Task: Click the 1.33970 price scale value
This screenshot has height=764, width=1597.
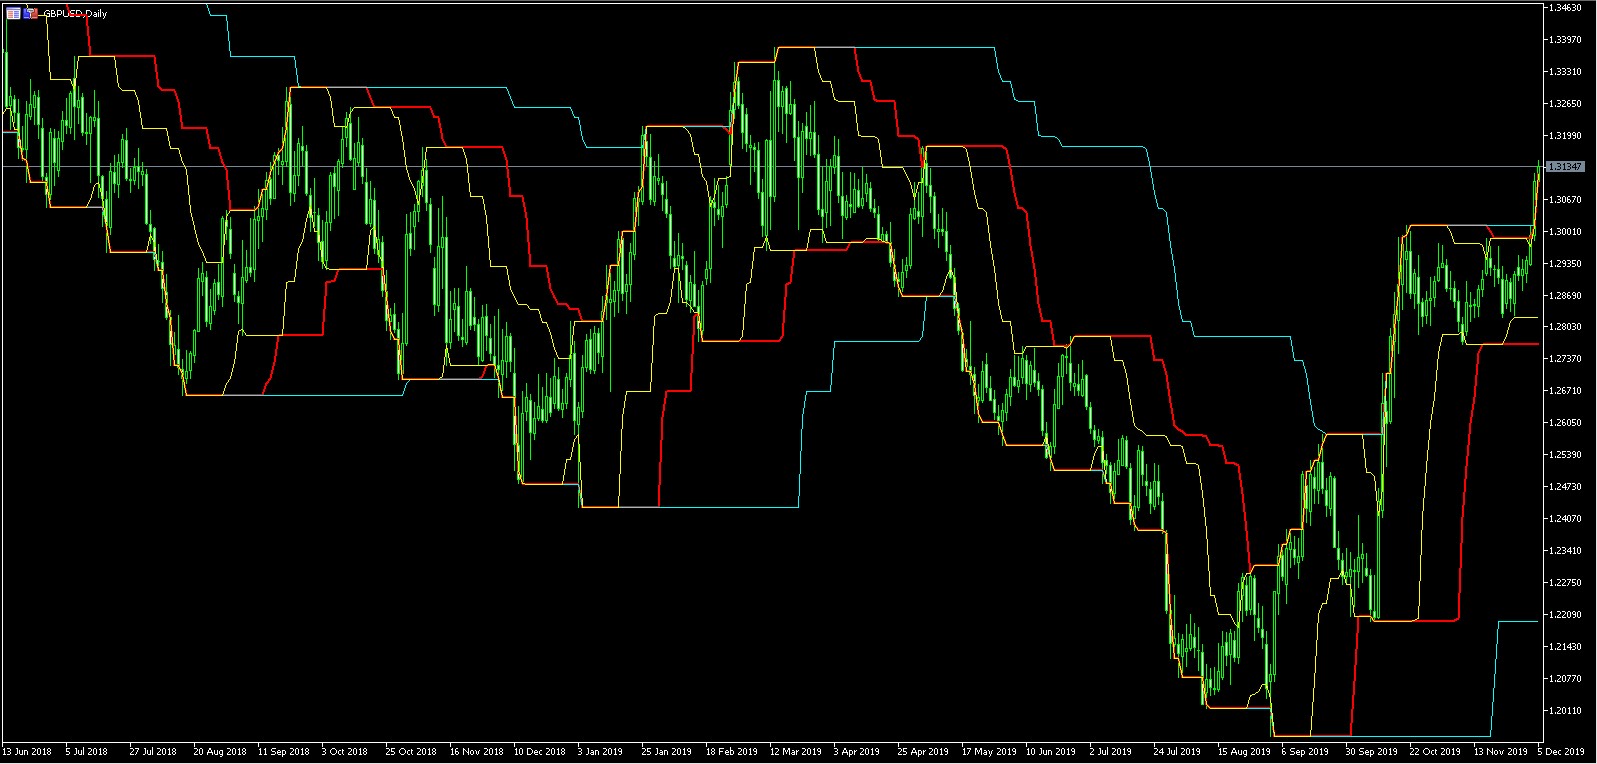Action: [x=1565, y=40]
